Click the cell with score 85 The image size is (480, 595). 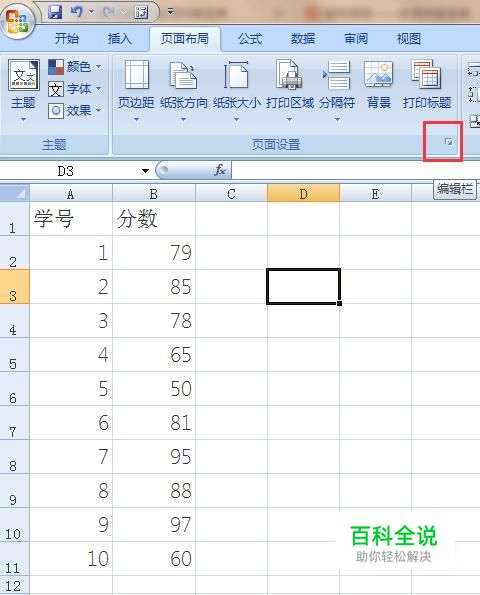pos(154,287)
